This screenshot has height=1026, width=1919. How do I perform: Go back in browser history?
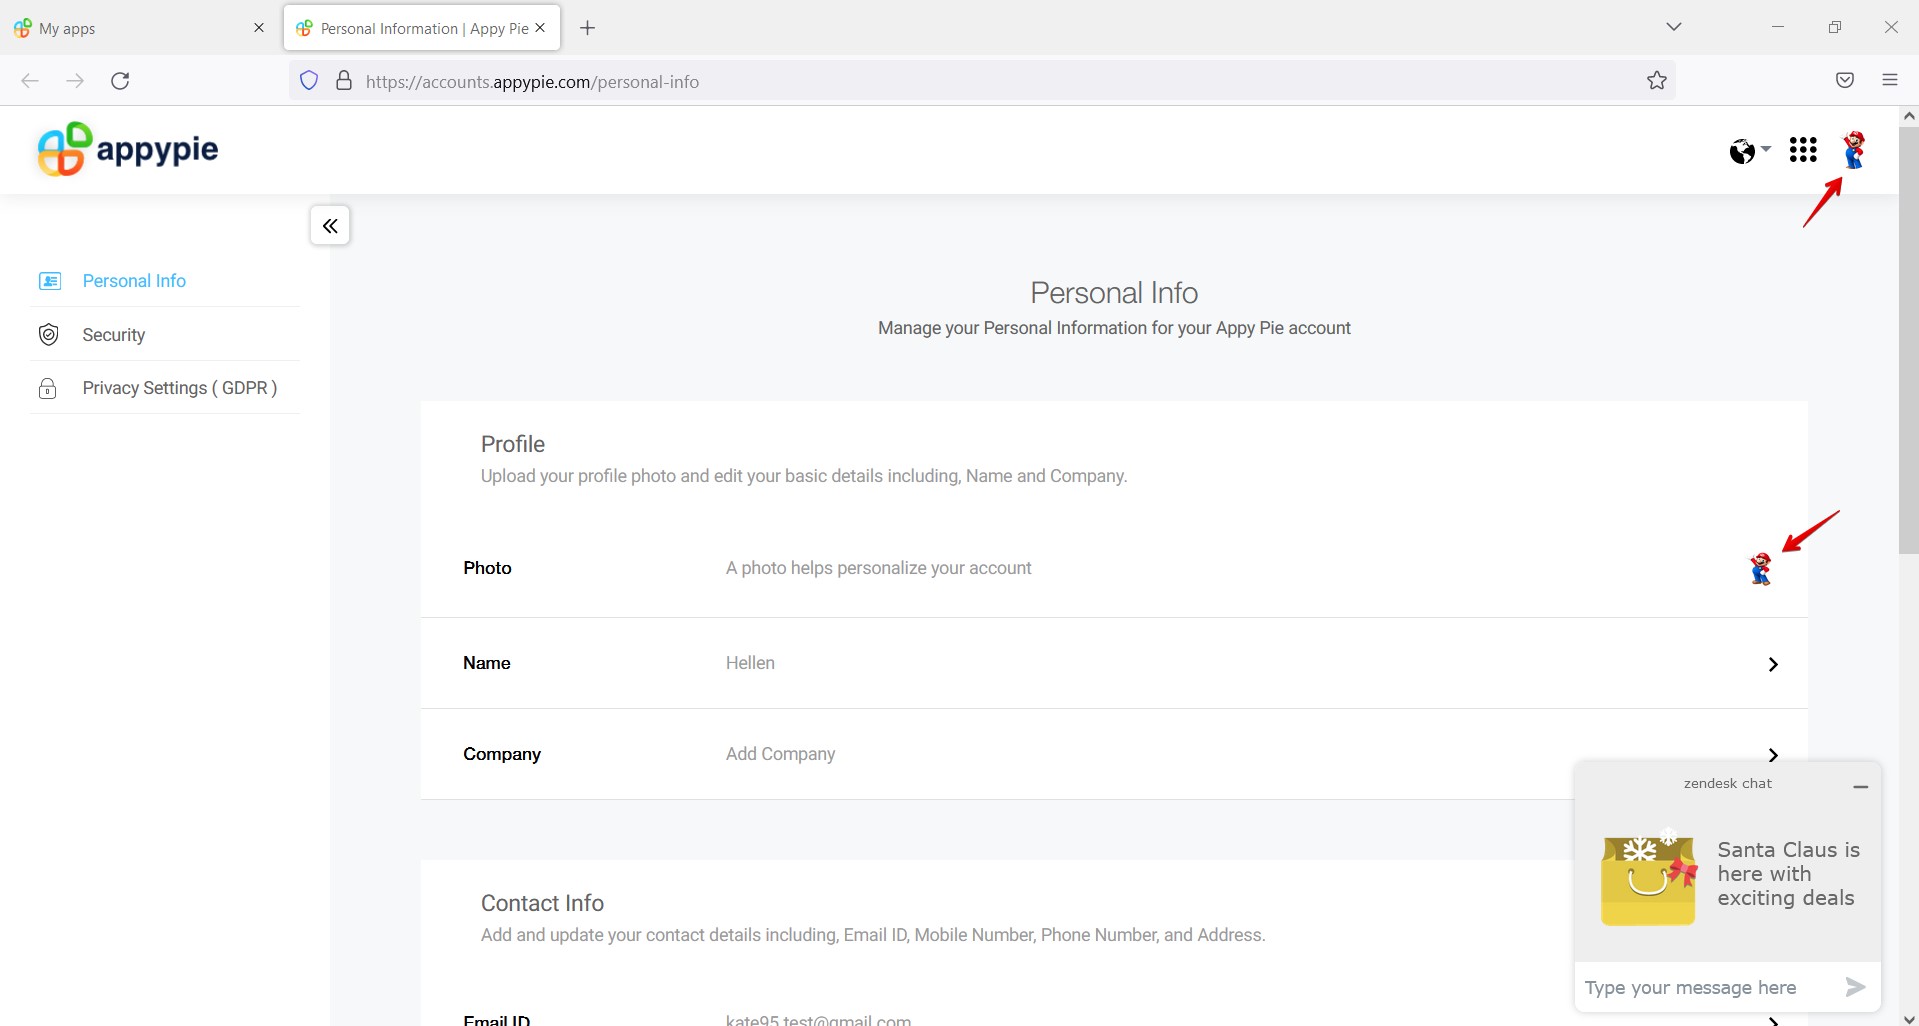tap(30, 81)
